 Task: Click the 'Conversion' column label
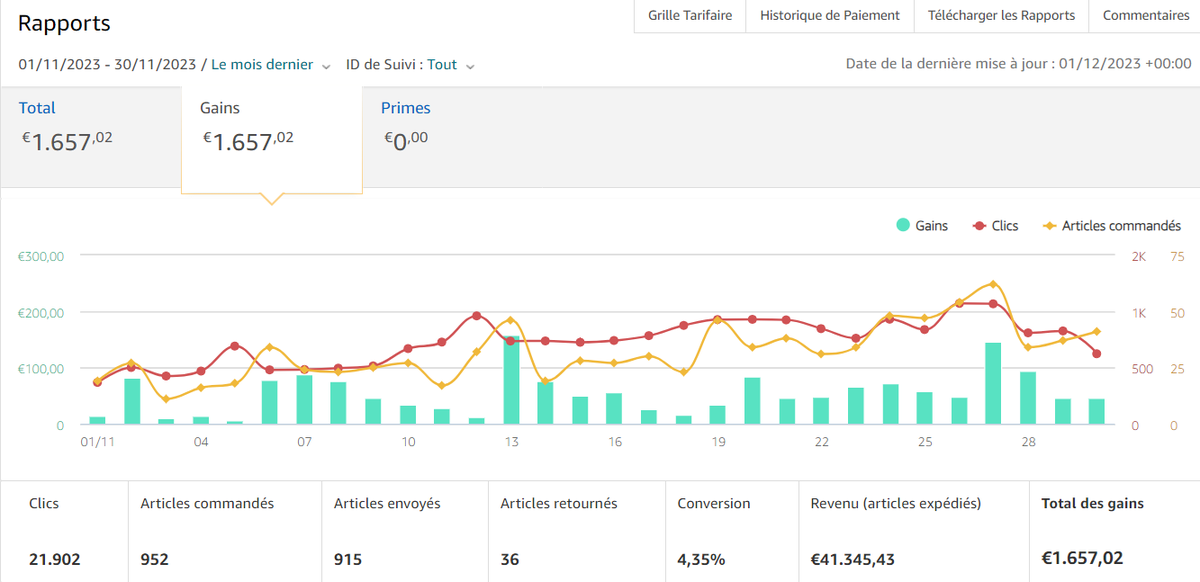tap(714, 504)
